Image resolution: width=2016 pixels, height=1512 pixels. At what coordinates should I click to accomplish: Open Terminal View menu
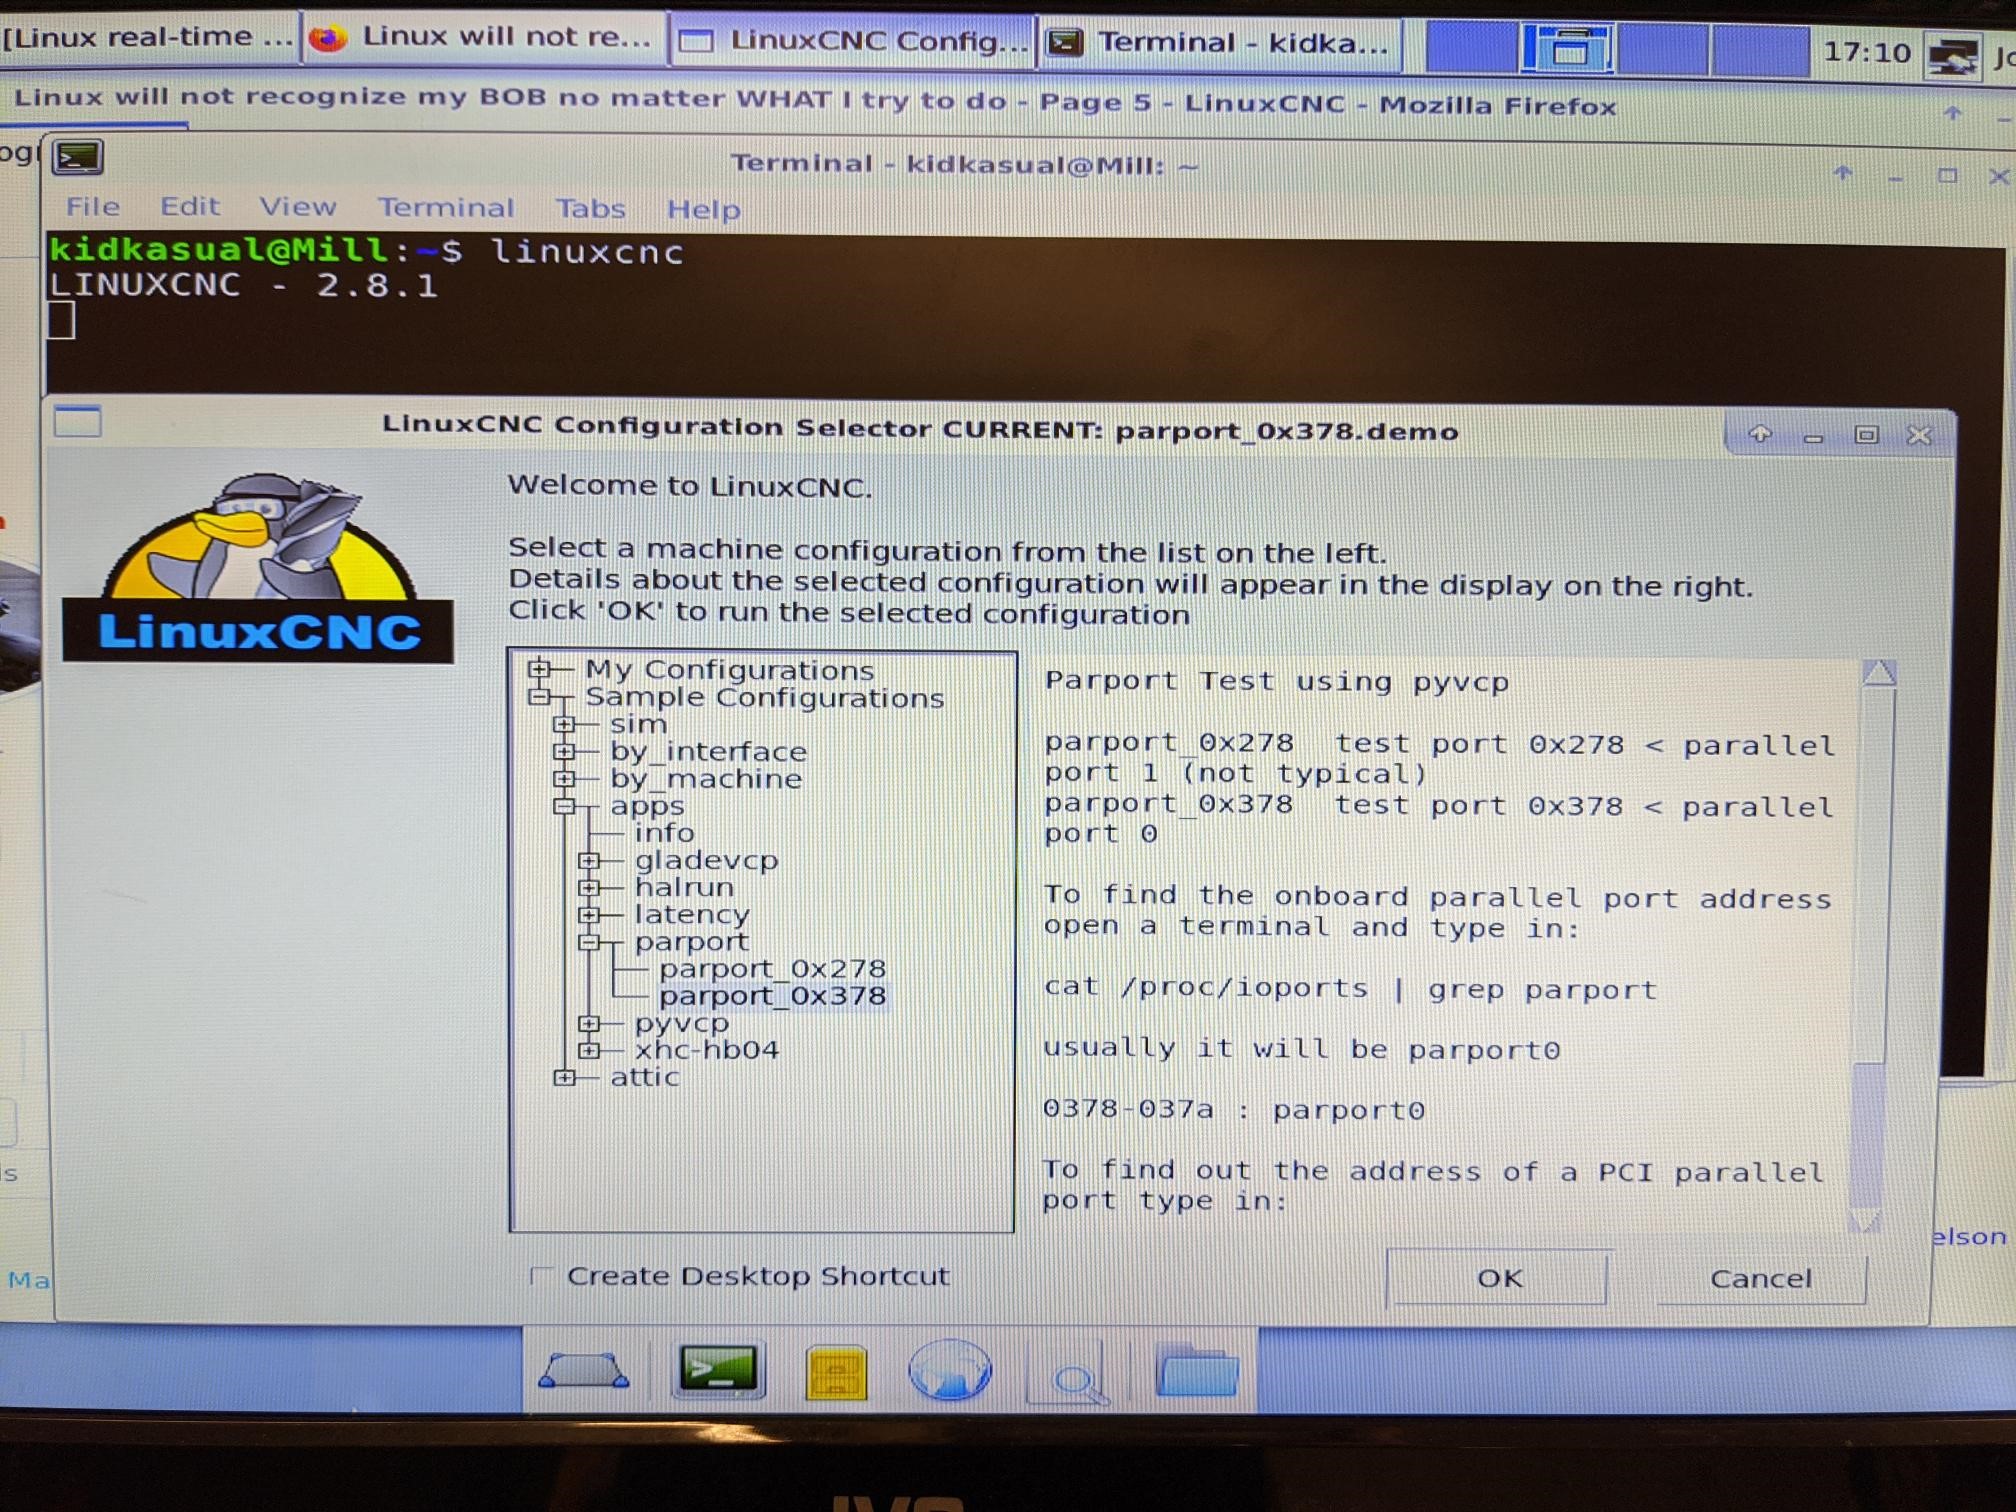(x=298, y=207)
